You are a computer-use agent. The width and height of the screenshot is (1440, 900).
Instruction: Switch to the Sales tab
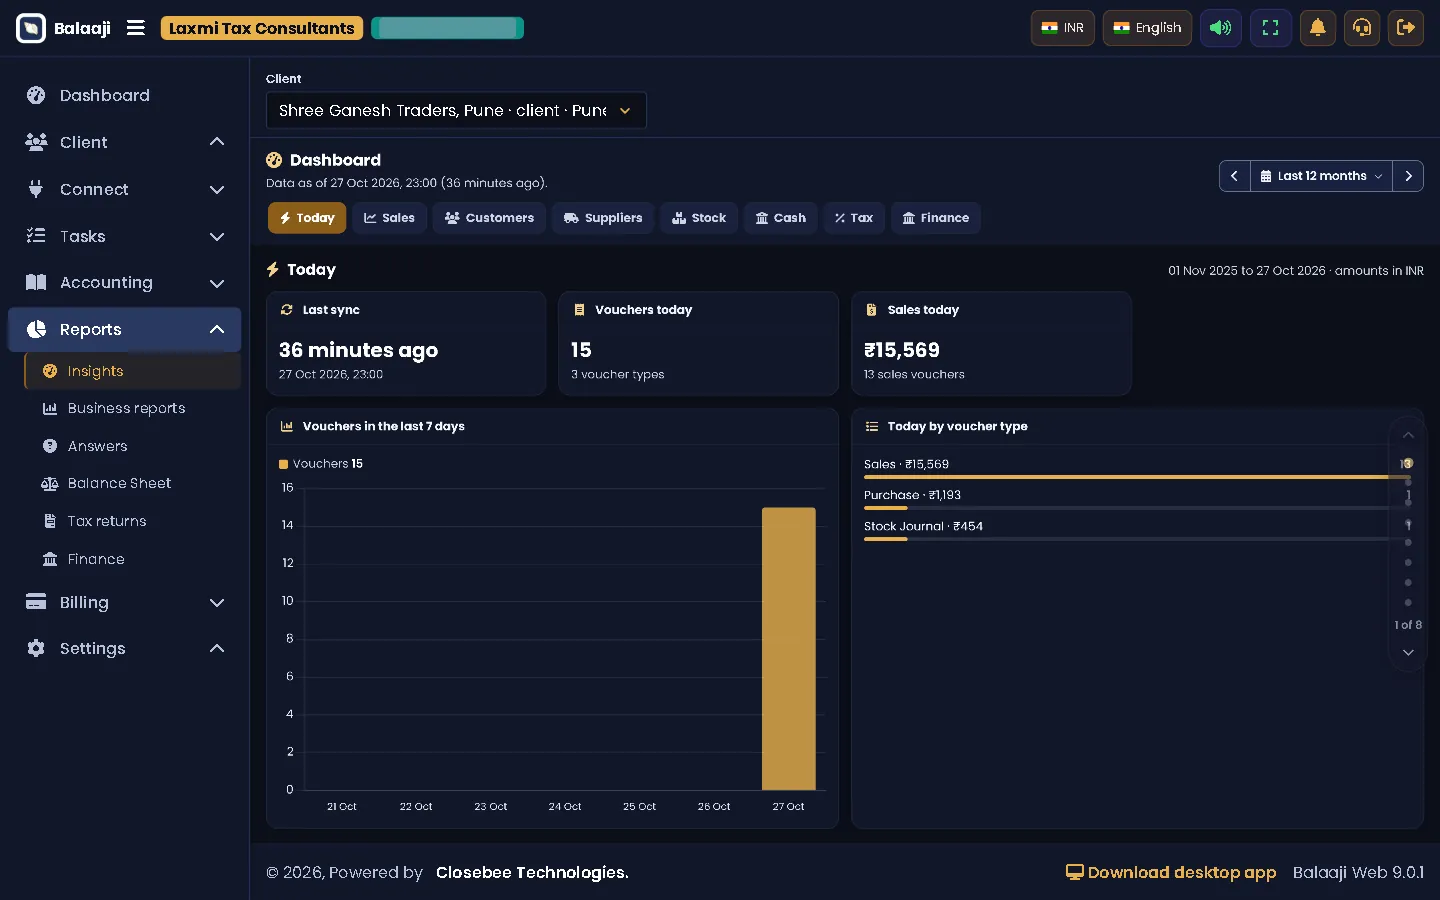click(x=389, y=218)
